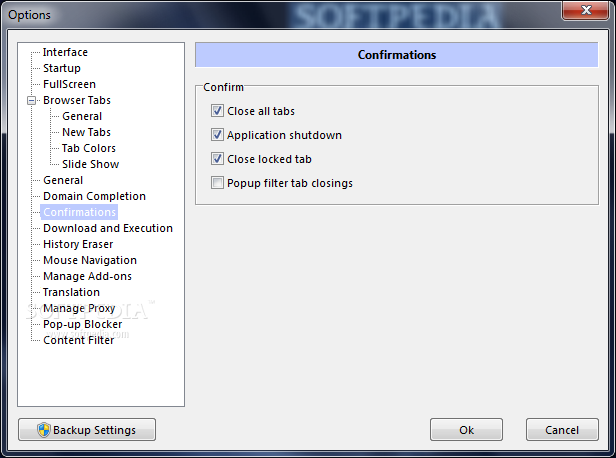Enable Popup filter tab closings
This screenshot has height=458, width=616.
click(x=217, y=183)
